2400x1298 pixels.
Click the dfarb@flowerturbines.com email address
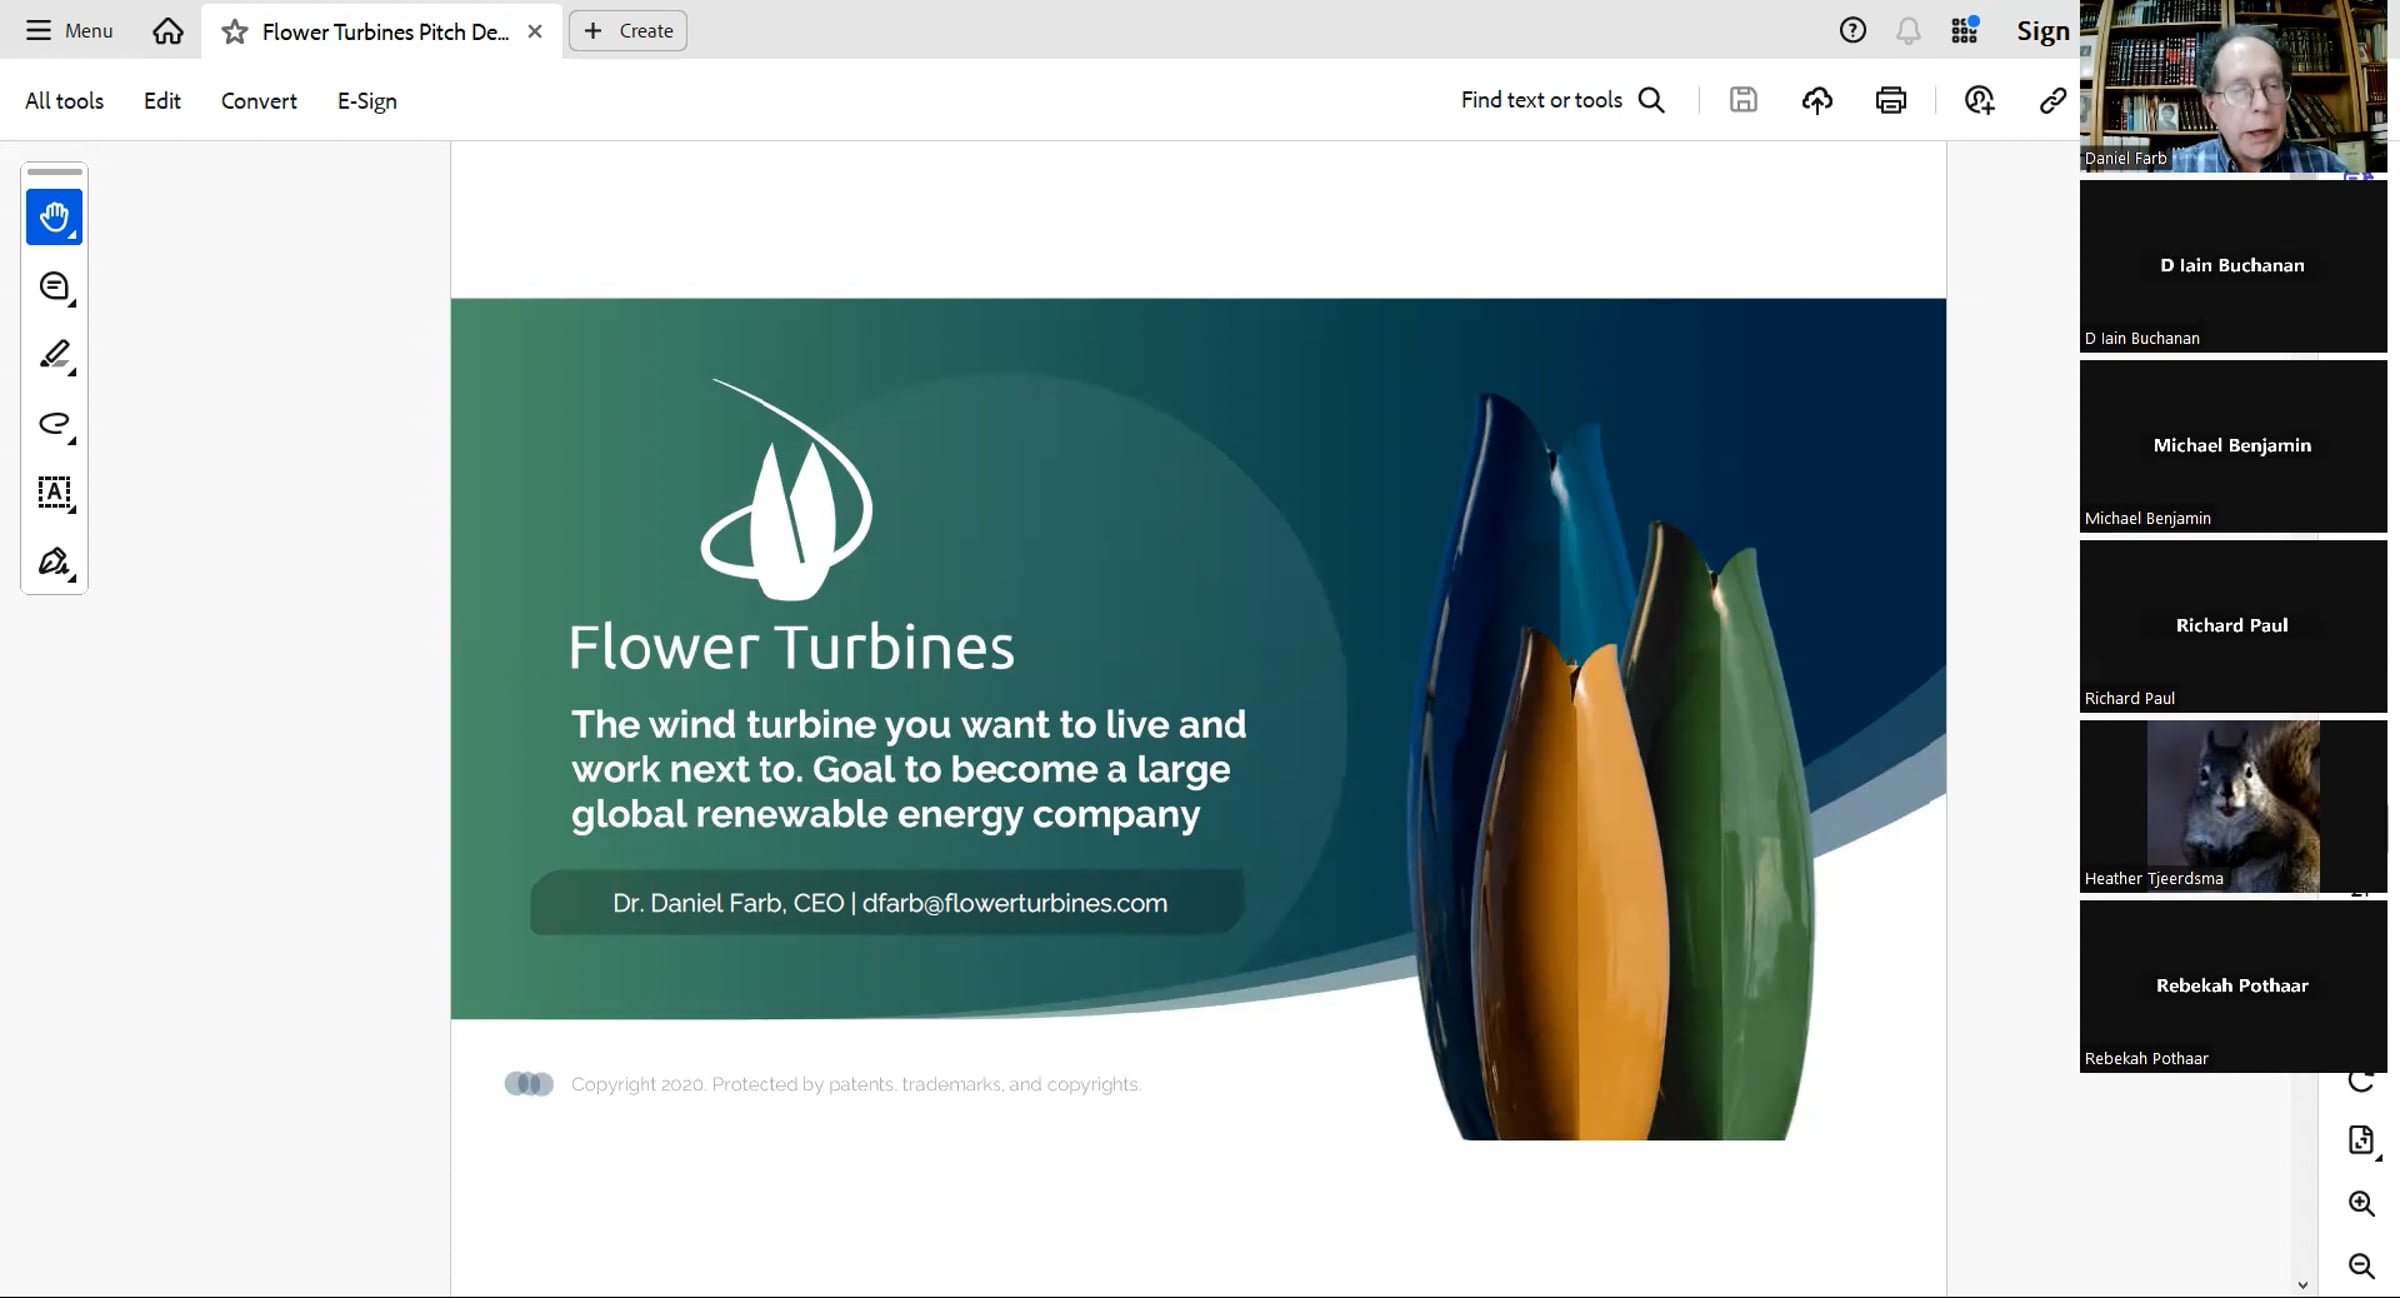(1015, 903)
